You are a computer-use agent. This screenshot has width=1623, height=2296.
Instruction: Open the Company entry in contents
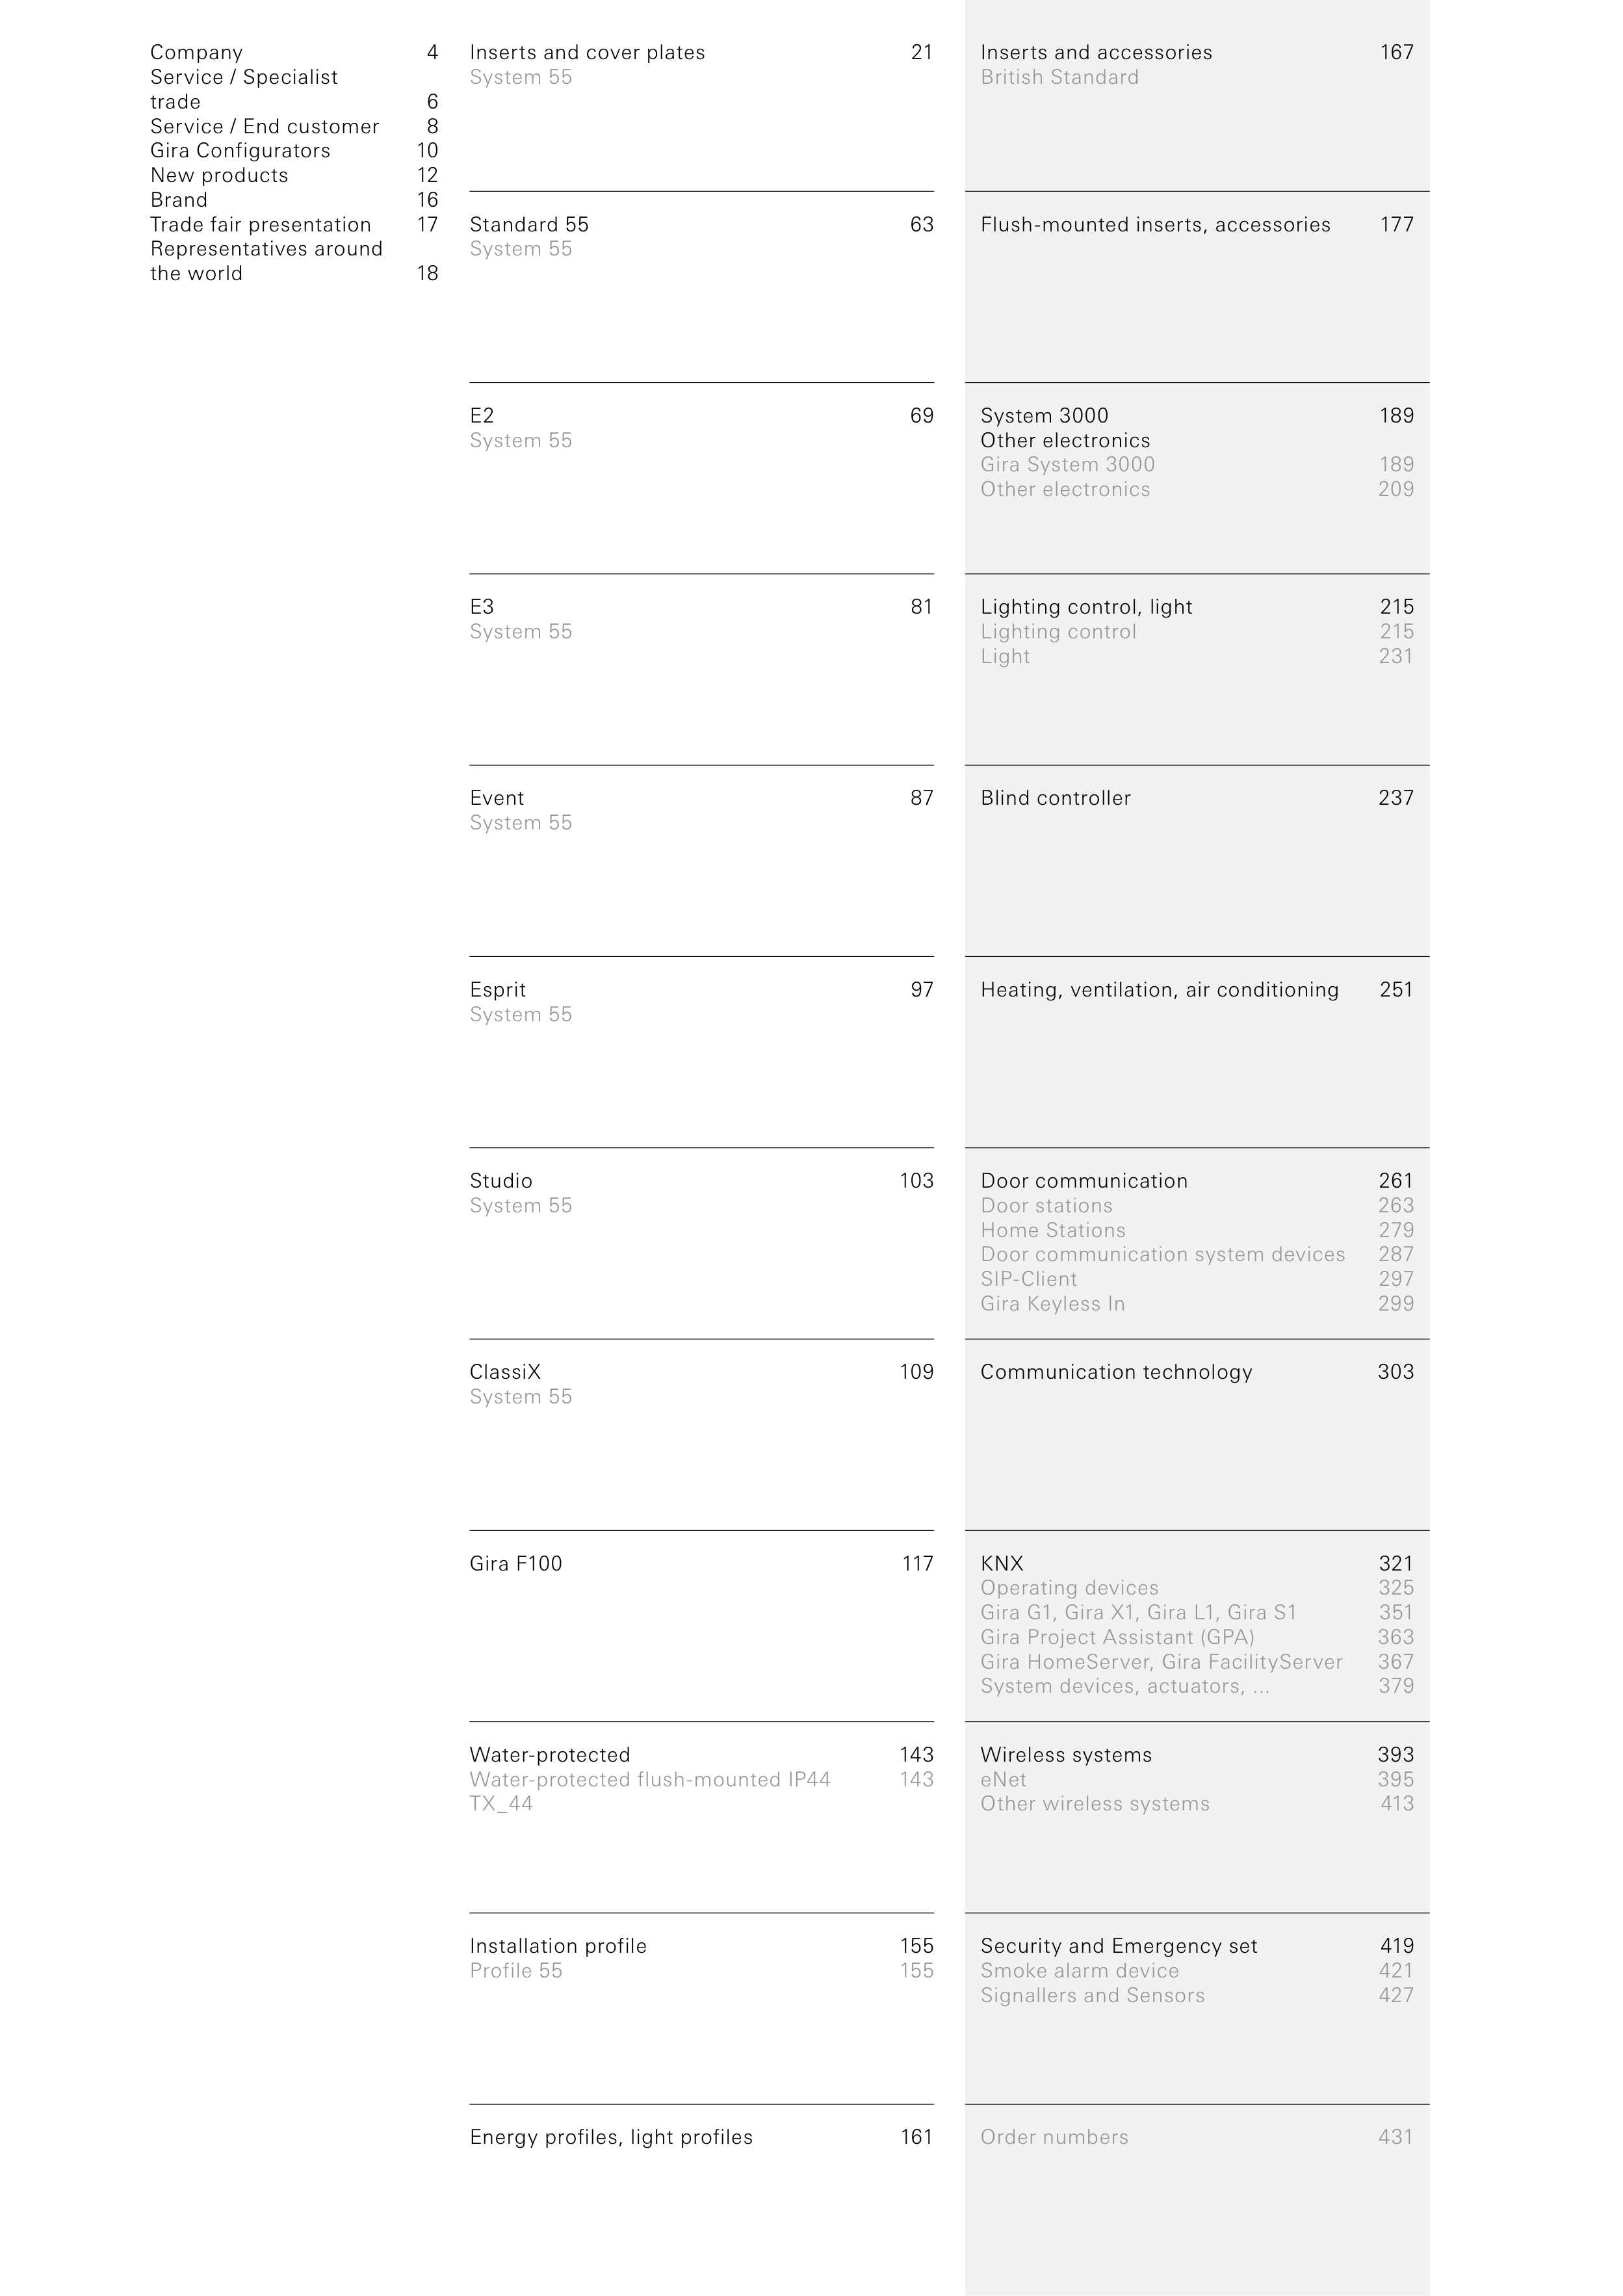196,52
